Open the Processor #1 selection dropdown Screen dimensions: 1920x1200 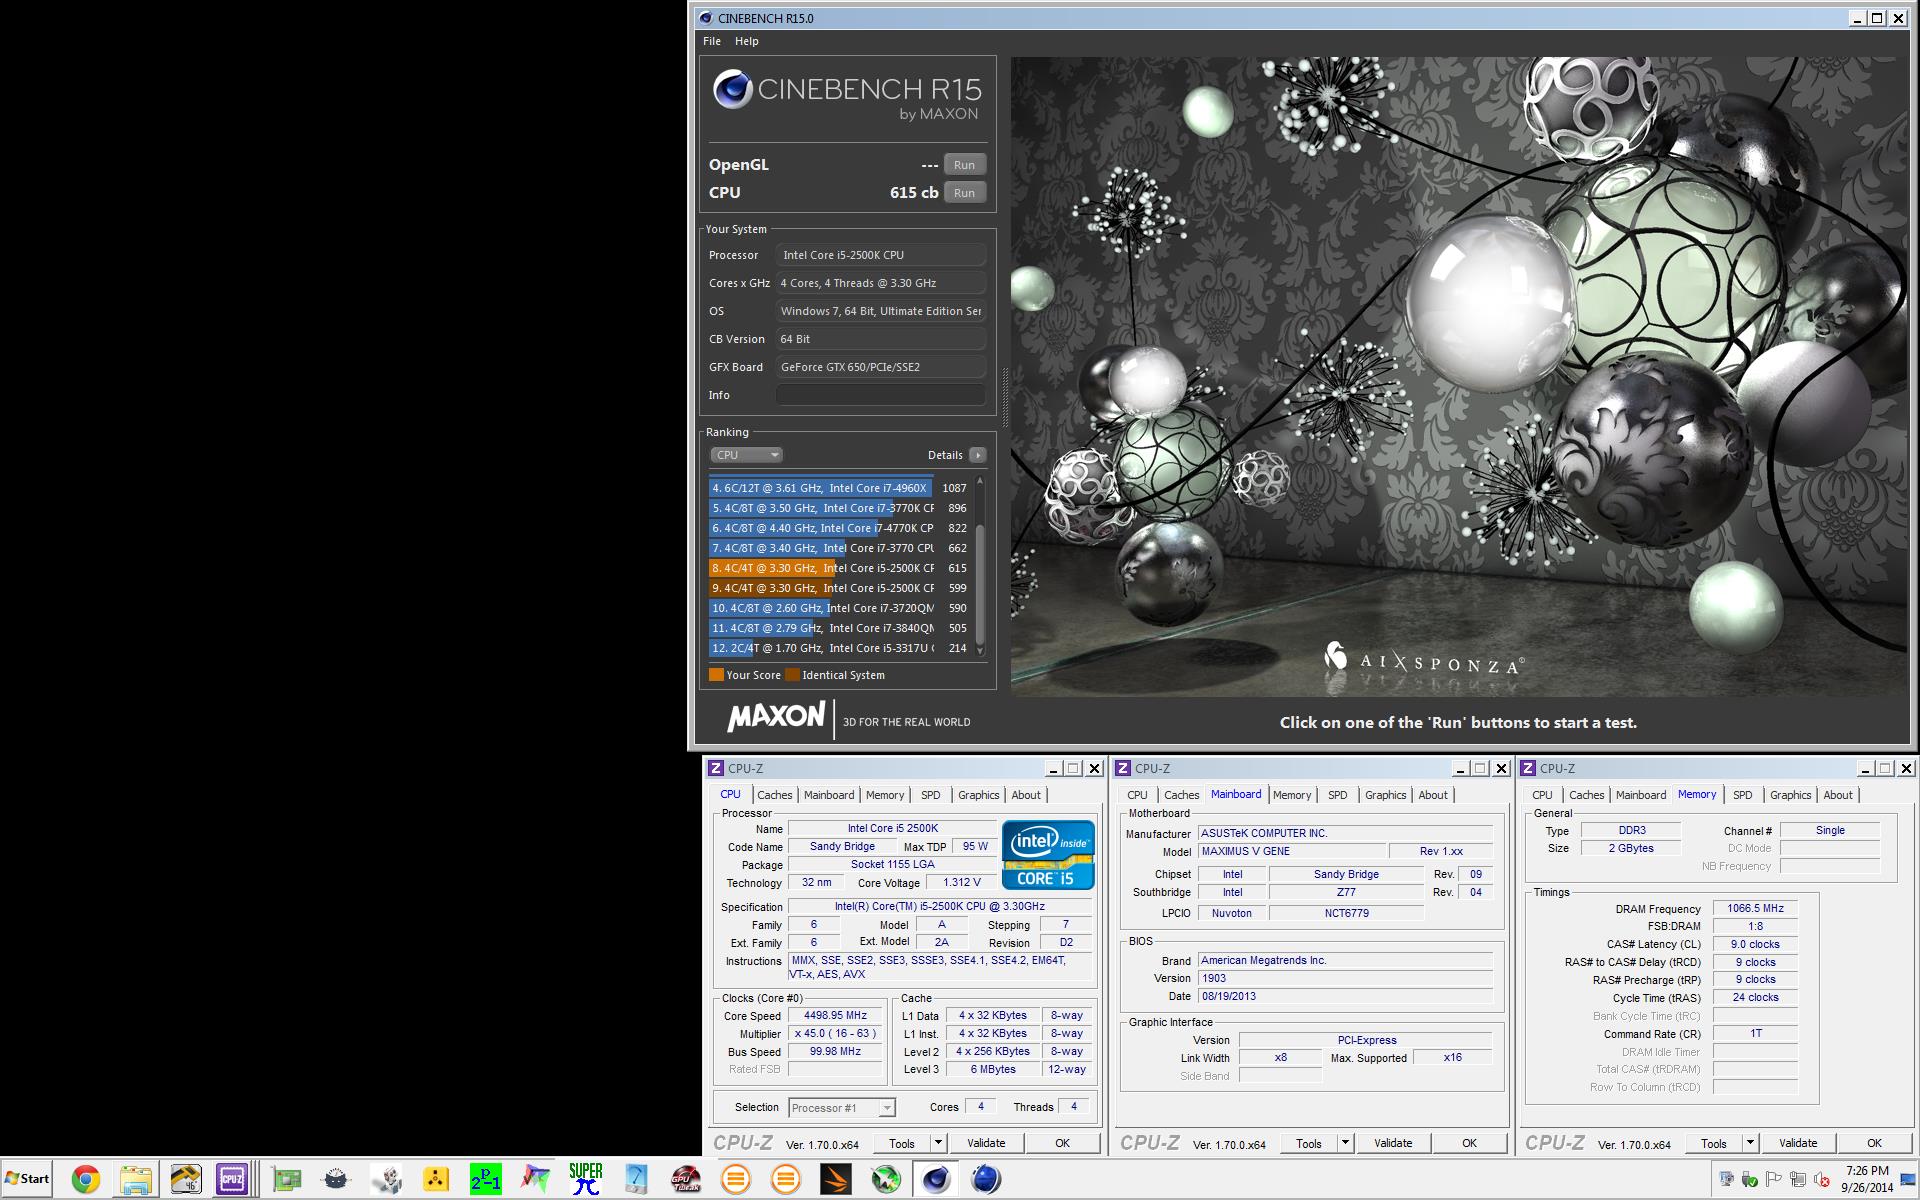841,1108
